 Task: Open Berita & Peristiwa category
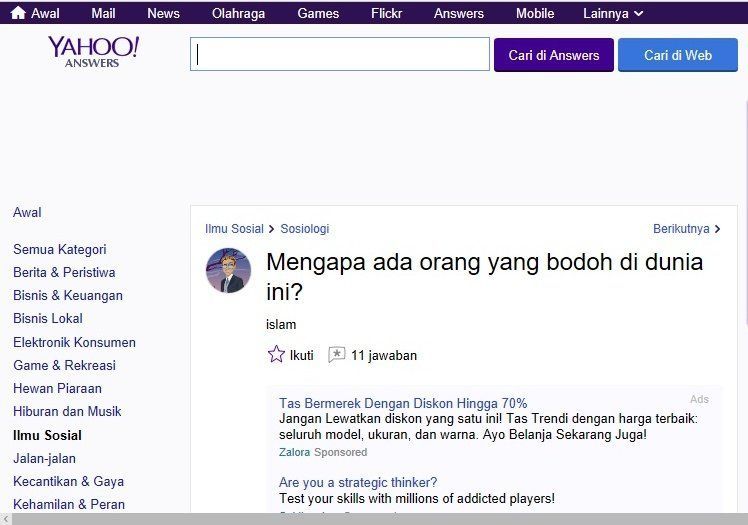[64, 272]
